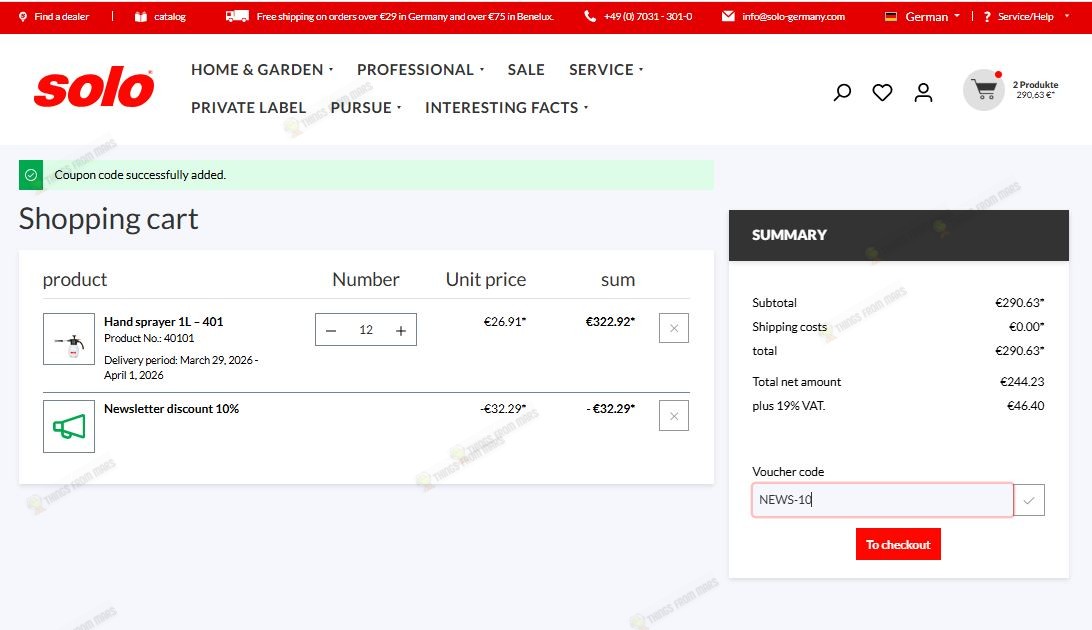Click the Total net amount €244.23 value
Image resolution: width=1092 pixels, height=630 pixels.
tap(1022, 381)
